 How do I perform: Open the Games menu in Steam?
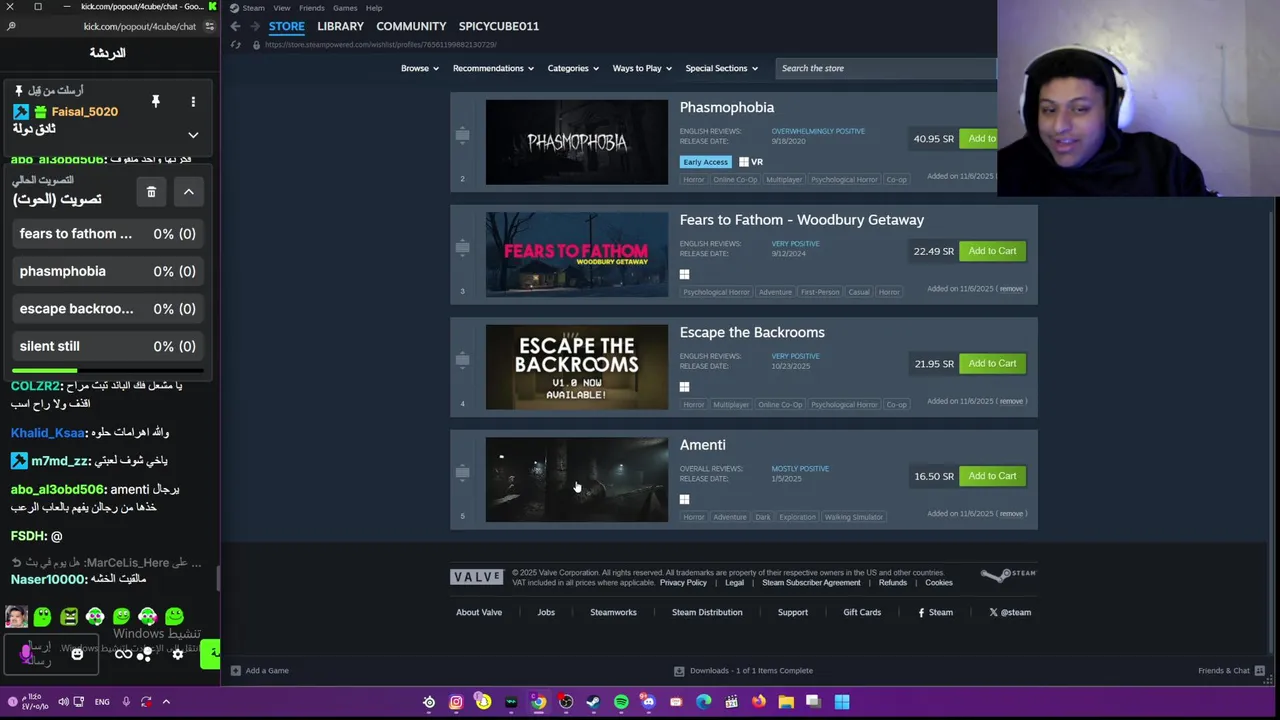coord(345,8)
